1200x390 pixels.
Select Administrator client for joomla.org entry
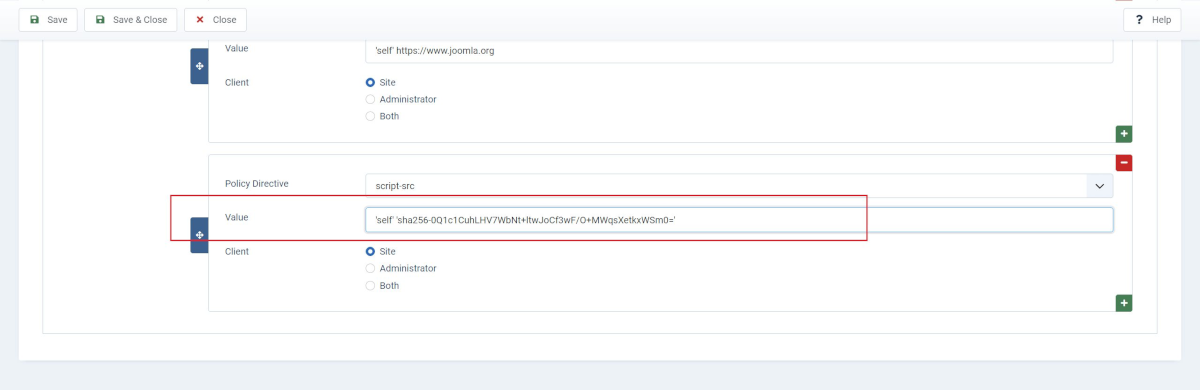(x=370, y=99)
